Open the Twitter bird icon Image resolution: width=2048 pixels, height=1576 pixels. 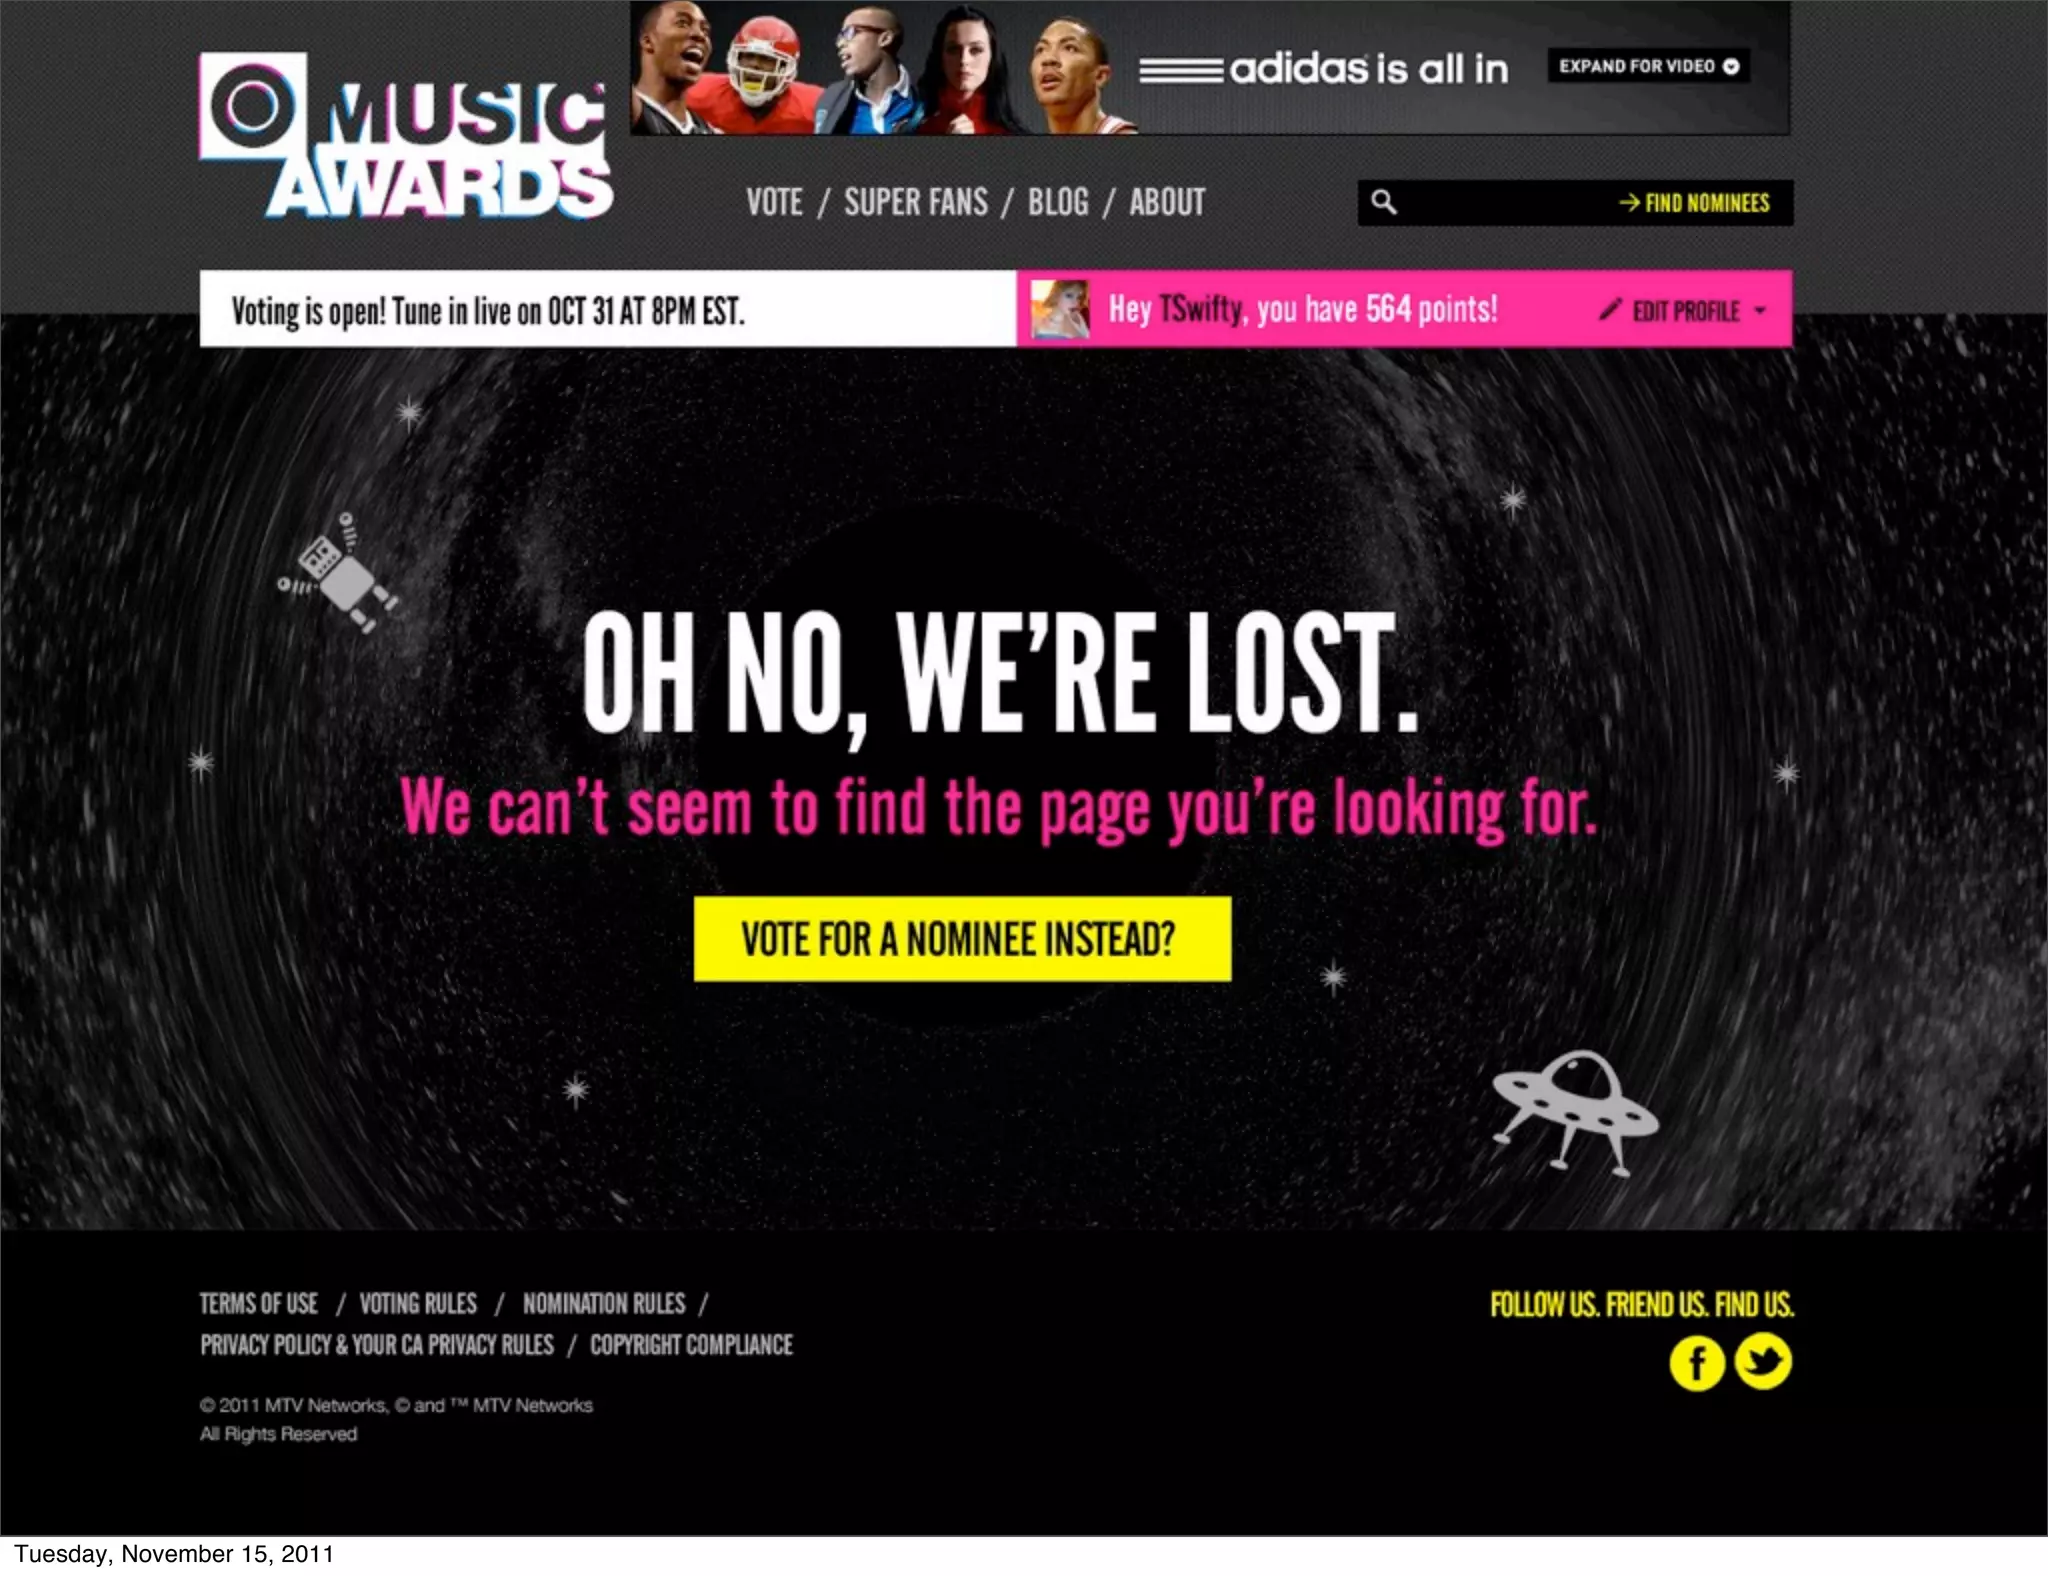coord(1763,1362)
